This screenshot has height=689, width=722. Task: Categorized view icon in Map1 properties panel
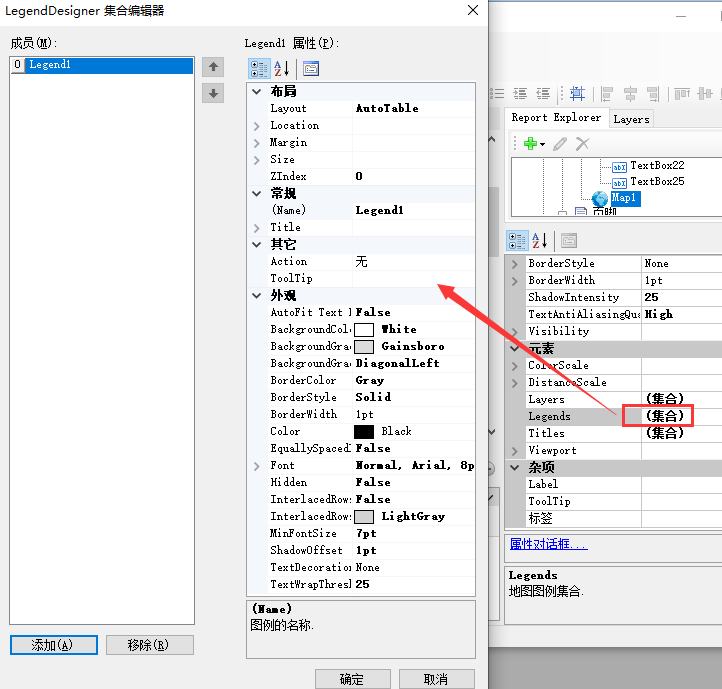(517, 240)
